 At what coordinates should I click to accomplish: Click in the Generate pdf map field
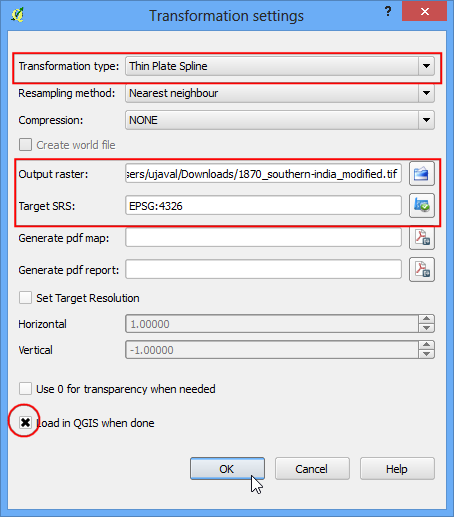(x=263, y=238)
